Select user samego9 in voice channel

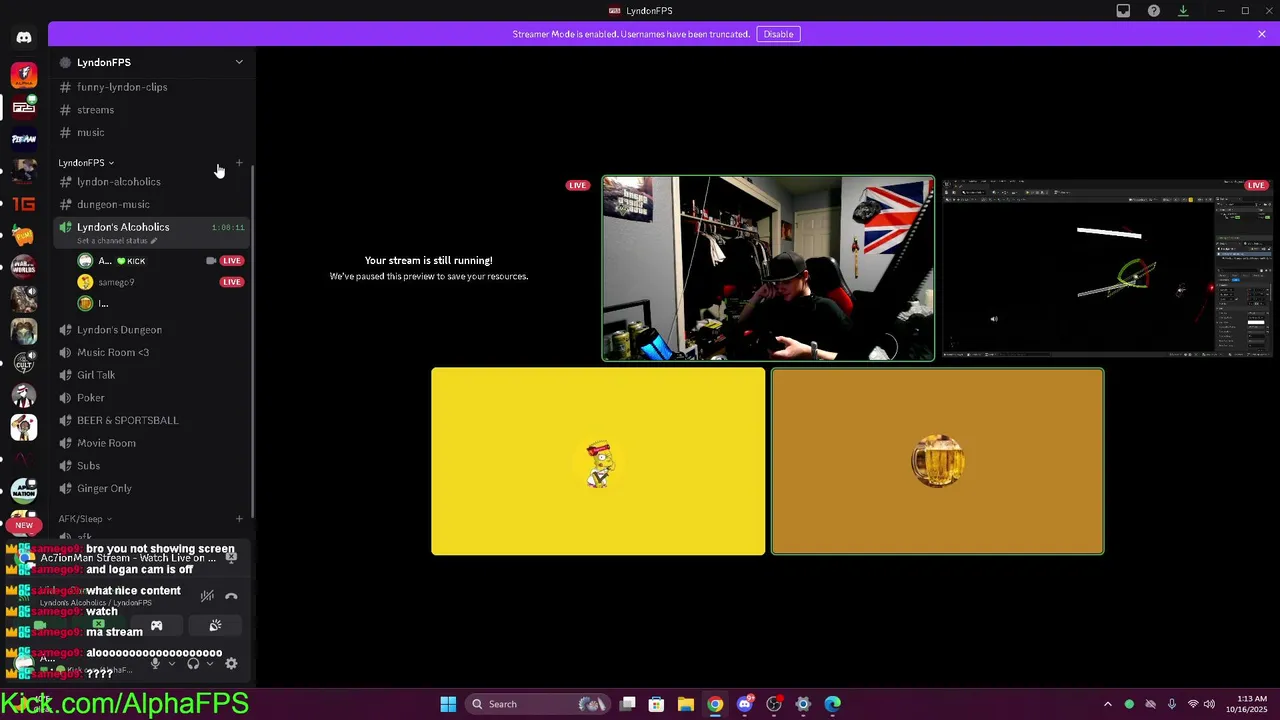coord(116,282)
